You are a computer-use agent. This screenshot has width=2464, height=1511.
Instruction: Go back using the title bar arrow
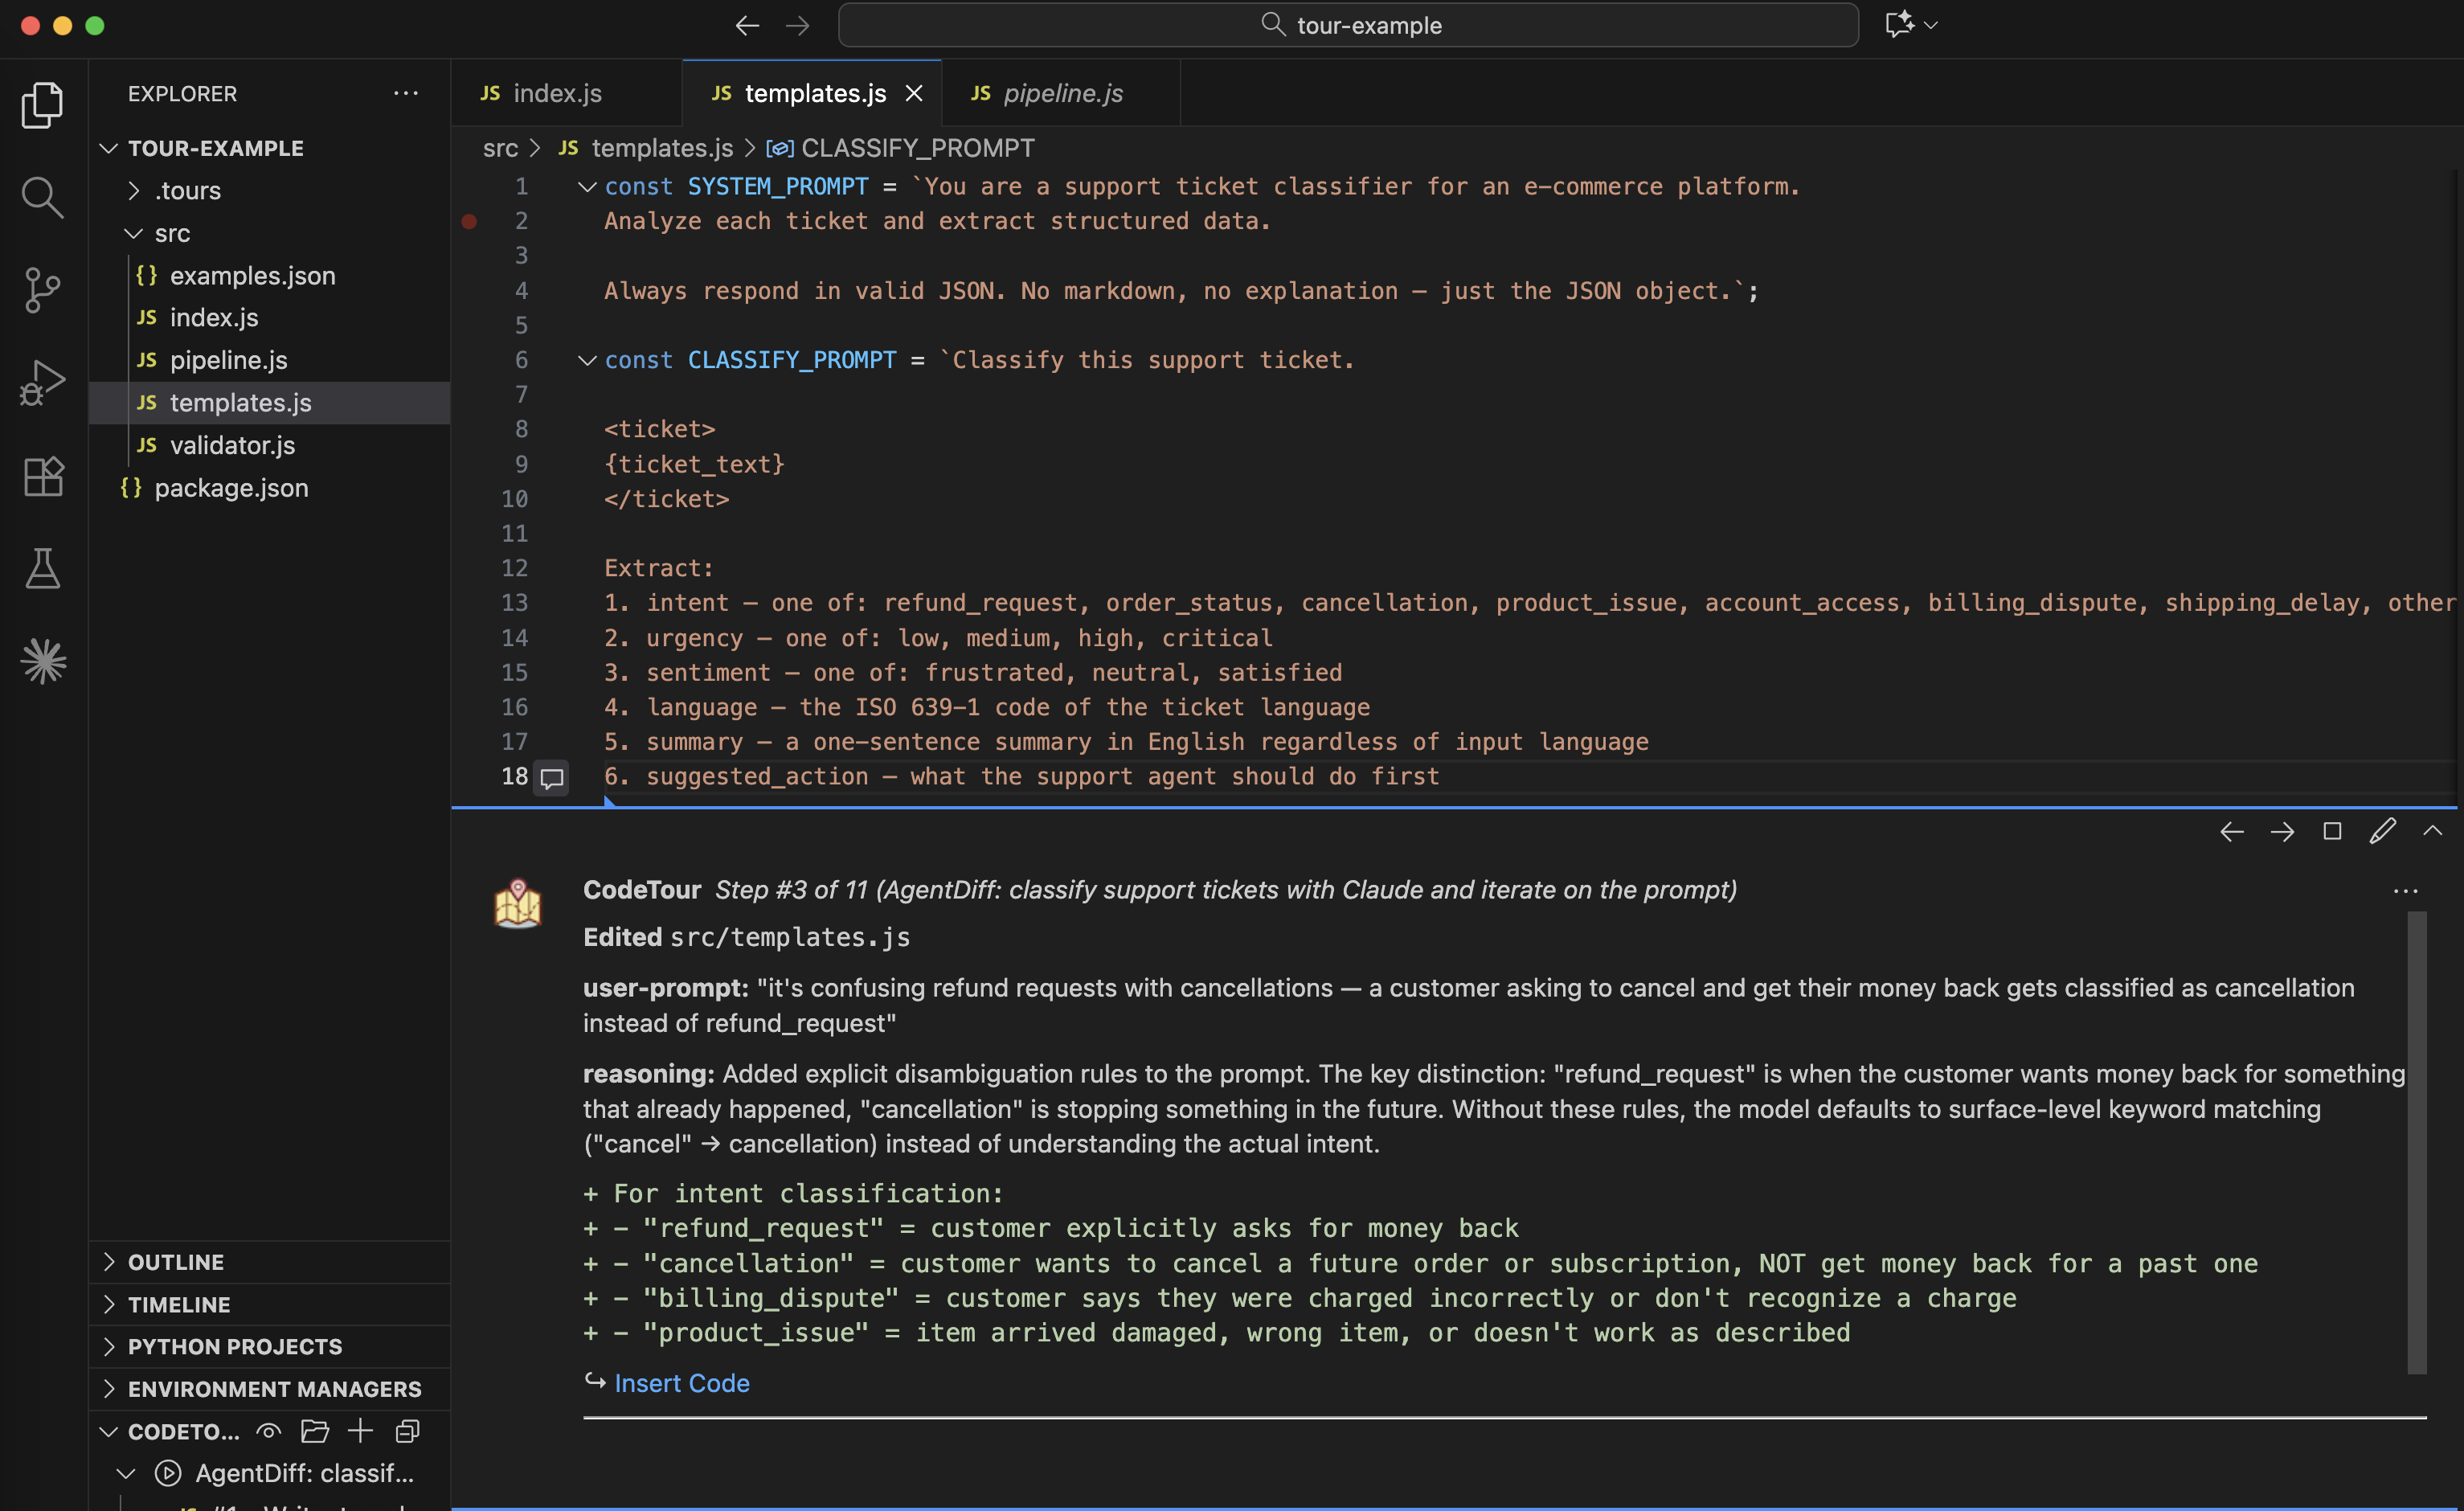tap(747, 25)
